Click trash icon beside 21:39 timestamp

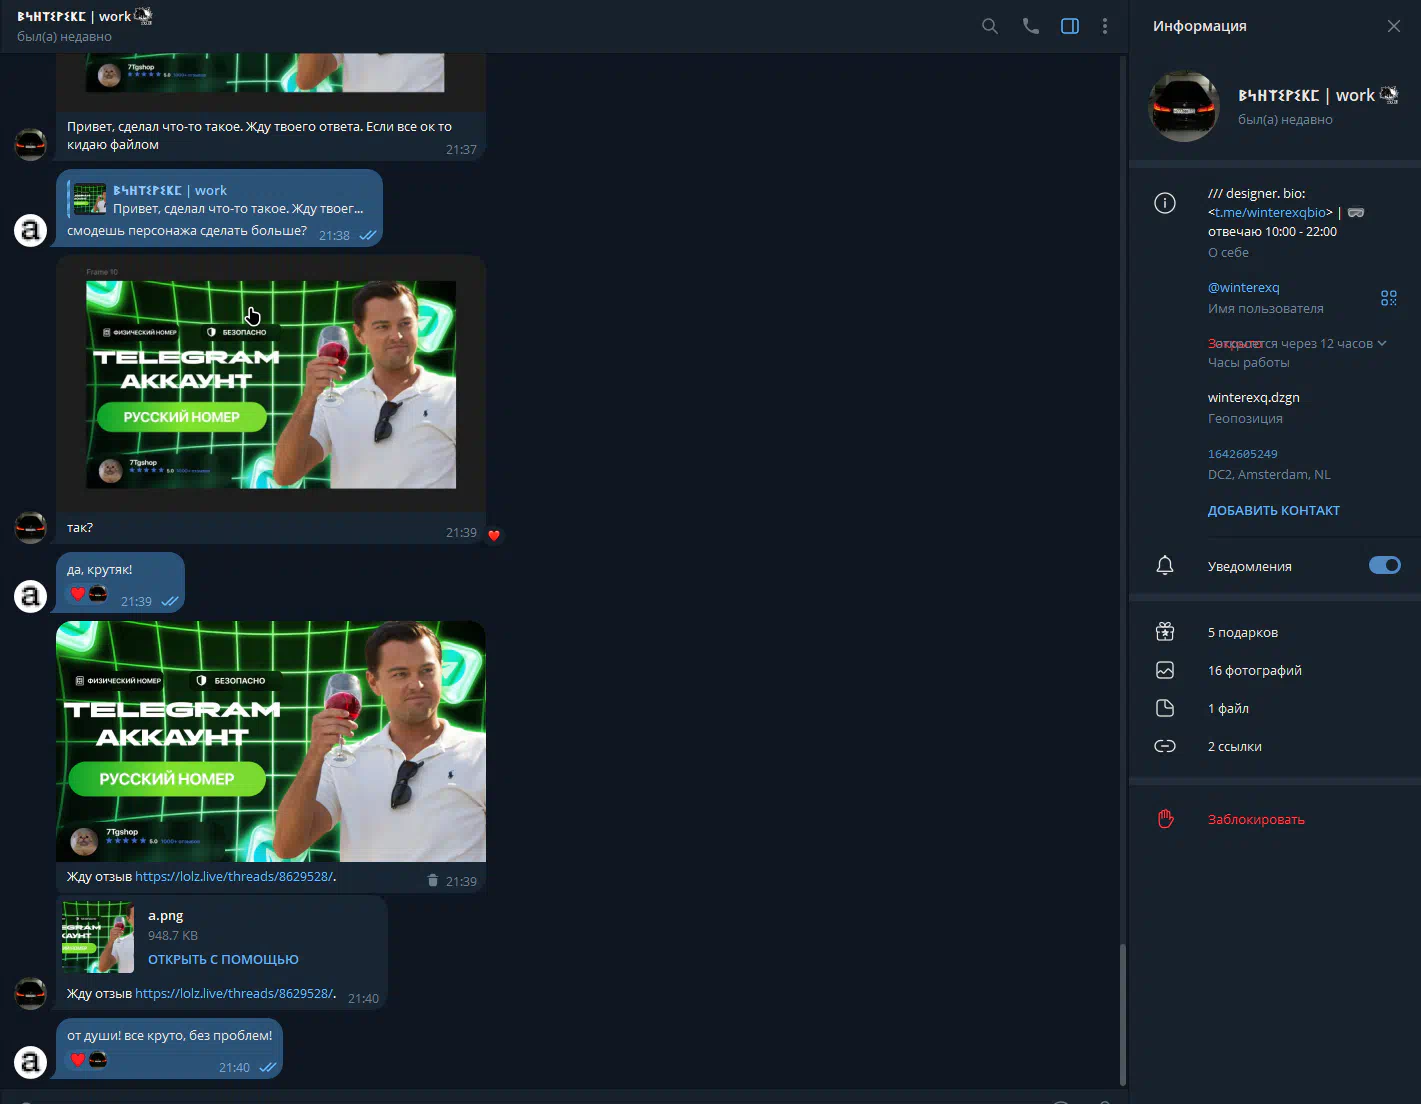click(x=432, y=881)
